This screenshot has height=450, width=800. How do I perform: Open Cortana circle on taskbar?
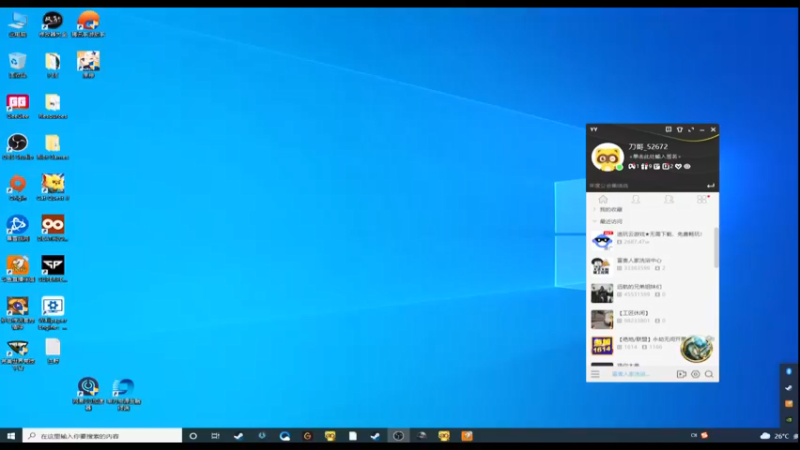[x=193, y=436]
